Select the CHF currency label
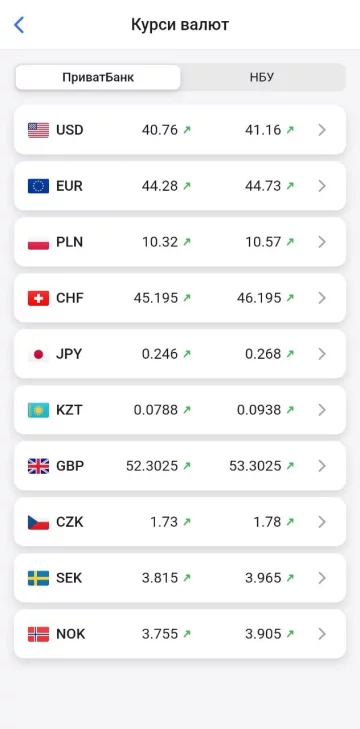 (x=70, y=298)
